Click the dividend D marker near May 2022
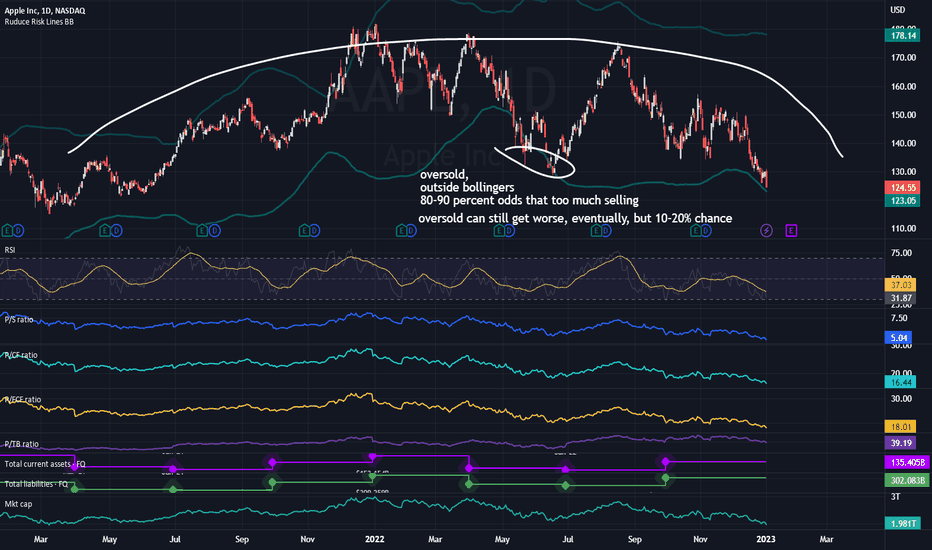This screenshot has height=550, width=932. [x=510, y=230]
